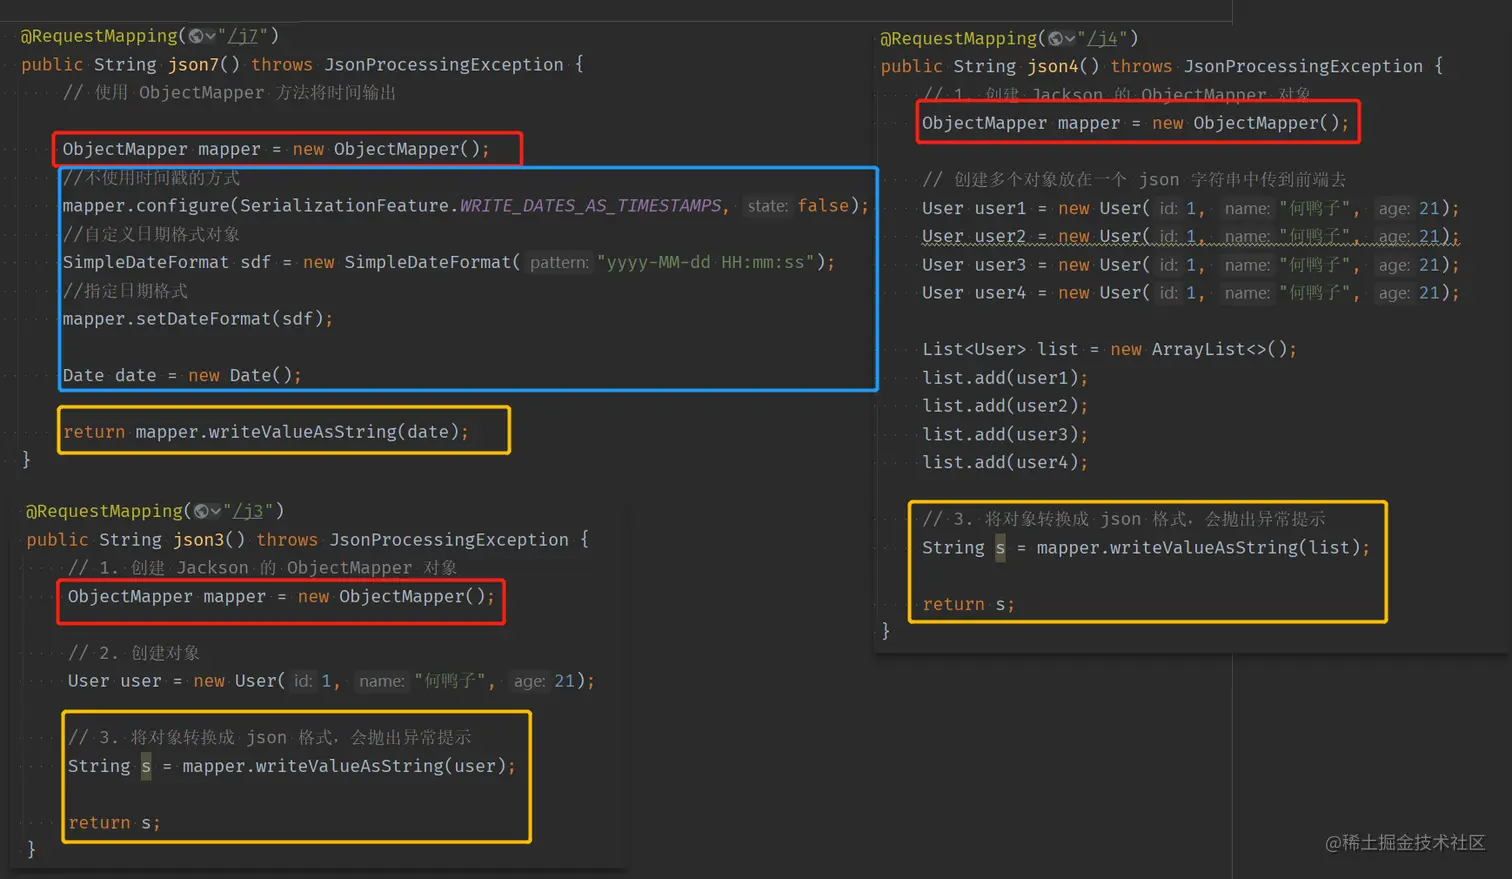Click the ObjectMapper mapper line inside json4
This screenshot has width=1512, height=879.
pos(1135,123)
